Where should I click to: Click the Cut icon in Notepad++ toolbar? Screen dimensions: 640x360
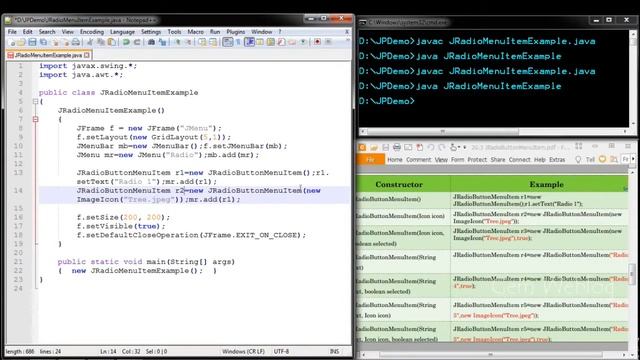point(90,42)
